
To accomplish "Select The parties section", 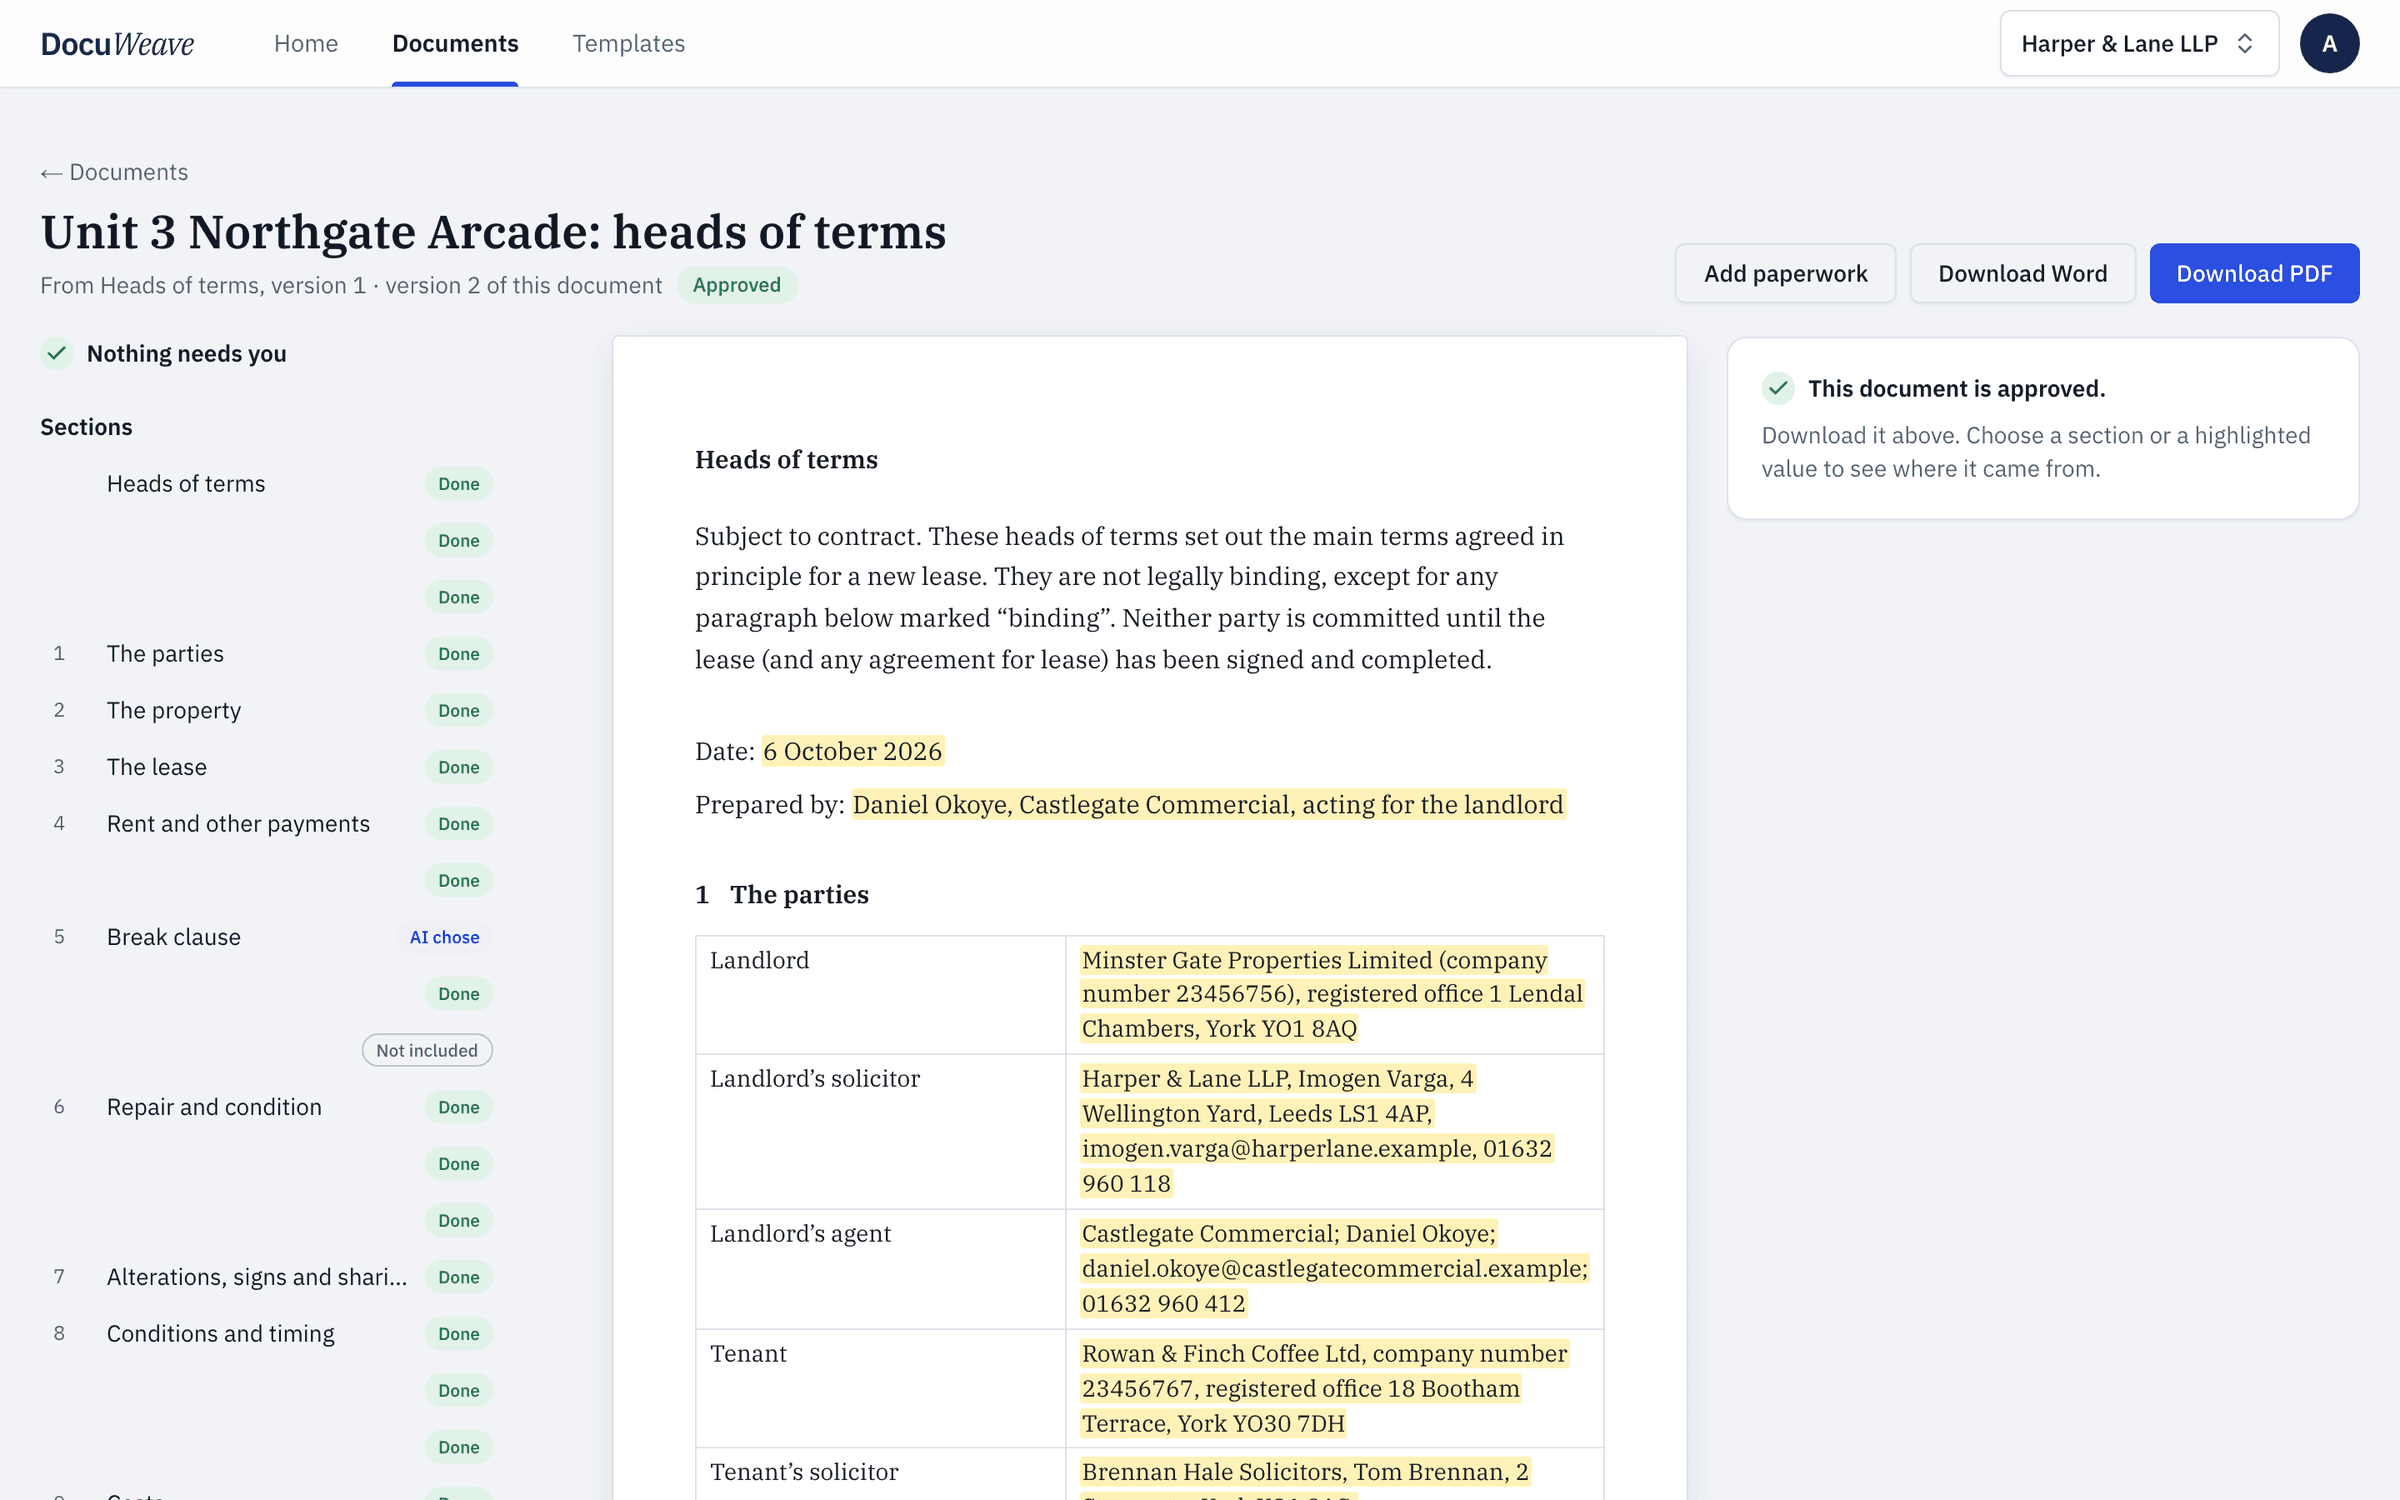I will [267, 654].
